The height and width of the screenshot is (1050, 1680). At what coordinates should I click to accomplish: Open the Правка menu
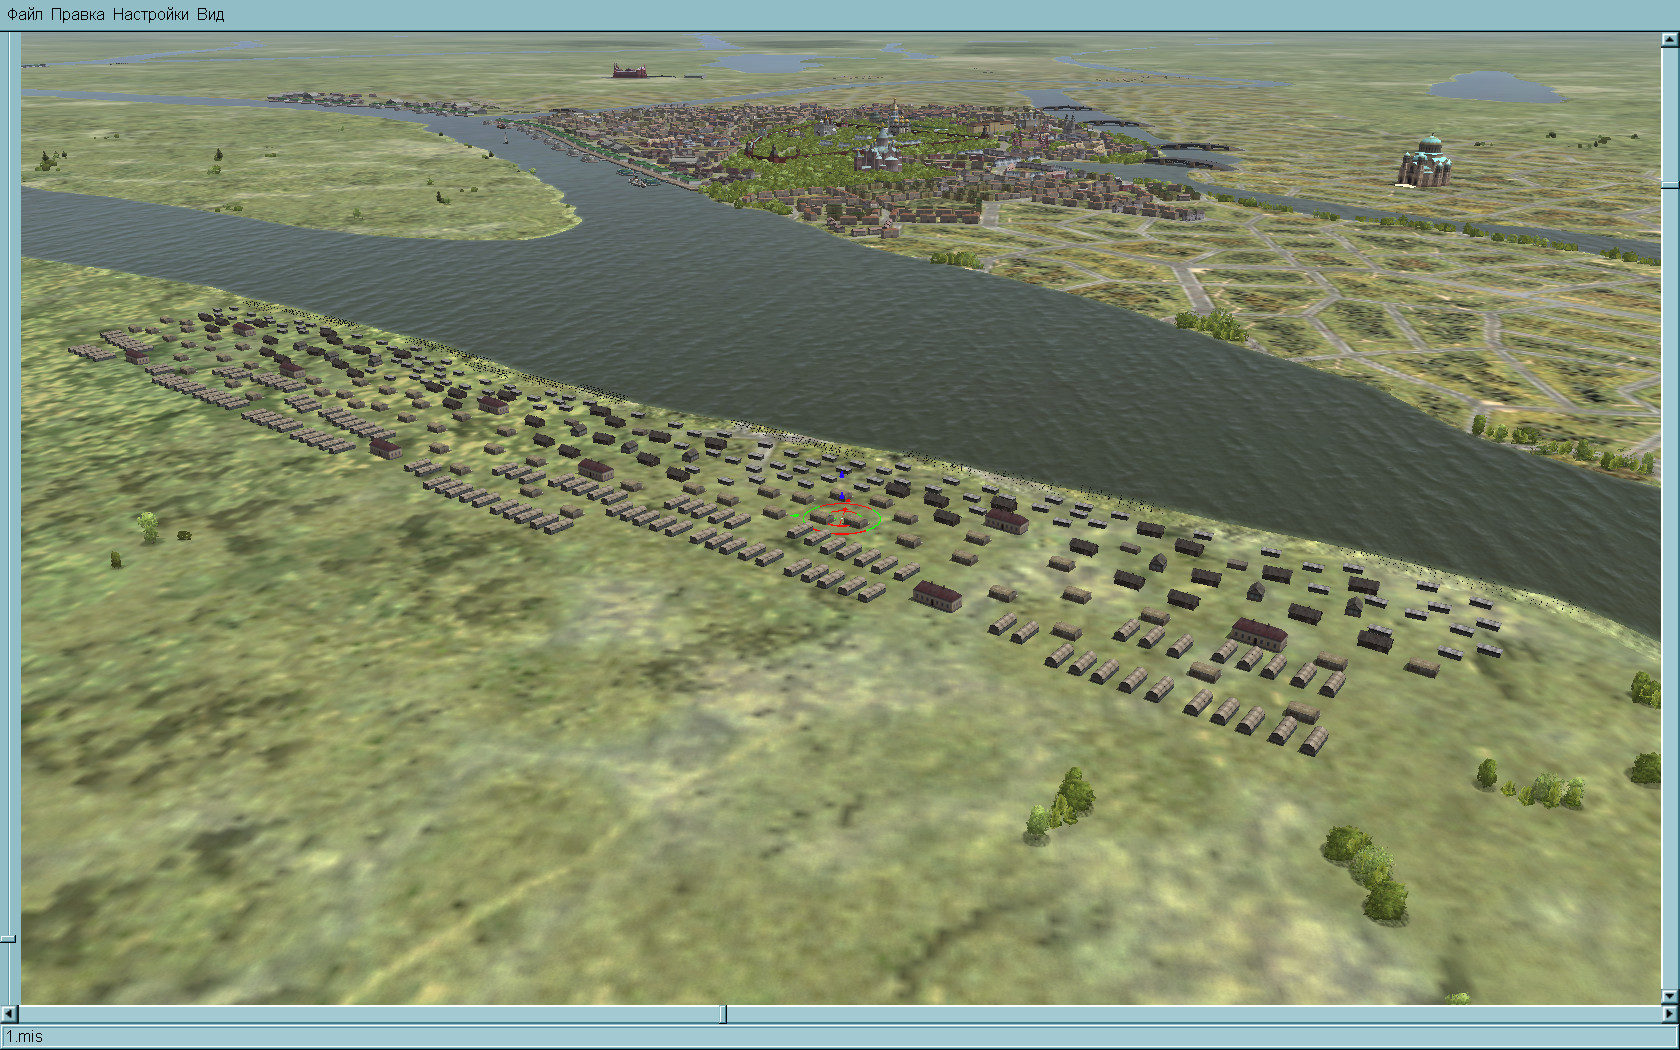click(78, 14)
